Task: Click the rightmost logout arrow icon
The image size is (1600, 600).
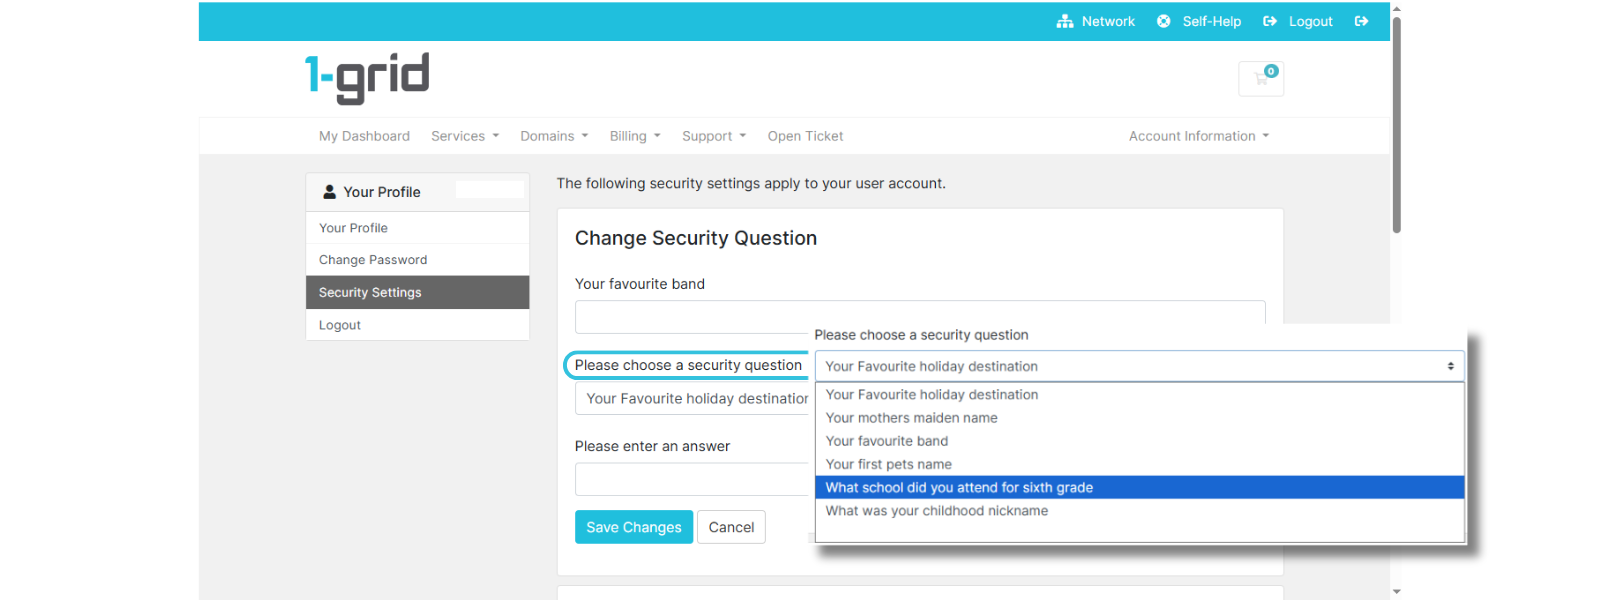Action: click(x=1361, y=21)
